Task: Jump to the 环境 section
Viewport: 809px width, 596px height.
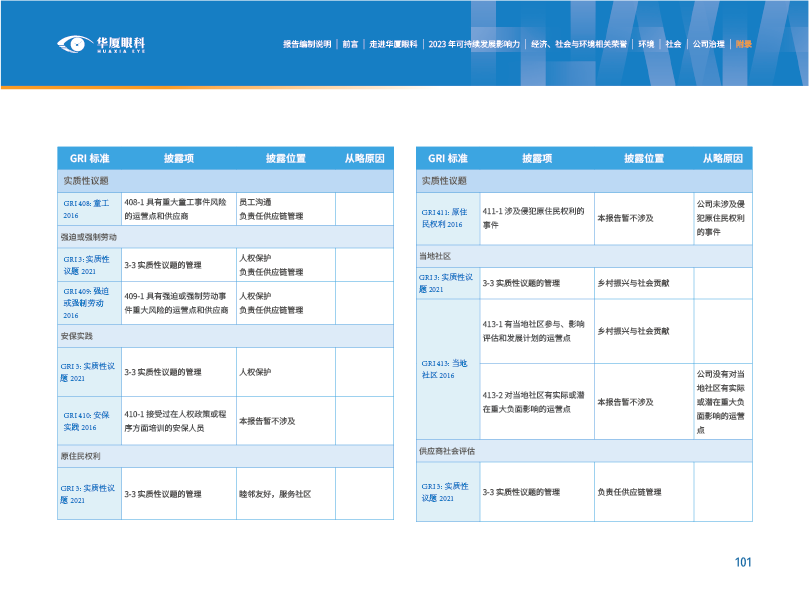Action: click(646, 45)
